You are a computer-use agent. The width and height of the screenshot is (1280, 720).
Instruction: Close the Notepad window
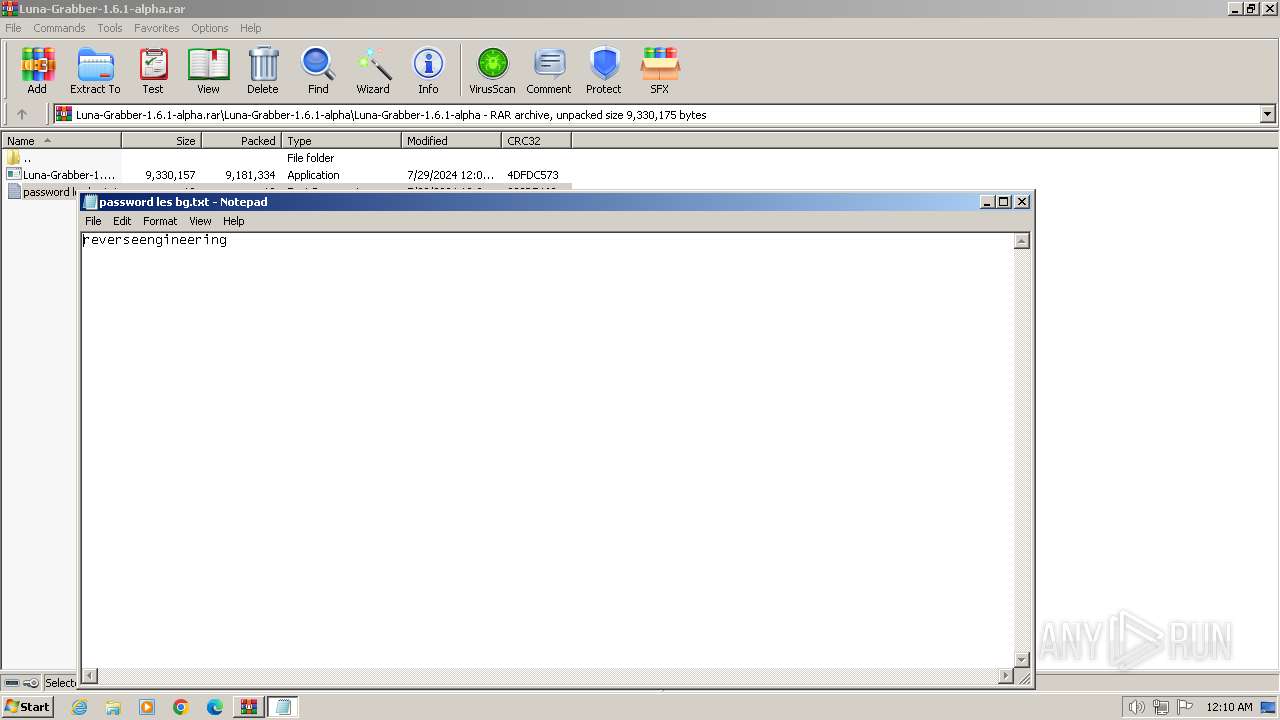click(1022, 201)
